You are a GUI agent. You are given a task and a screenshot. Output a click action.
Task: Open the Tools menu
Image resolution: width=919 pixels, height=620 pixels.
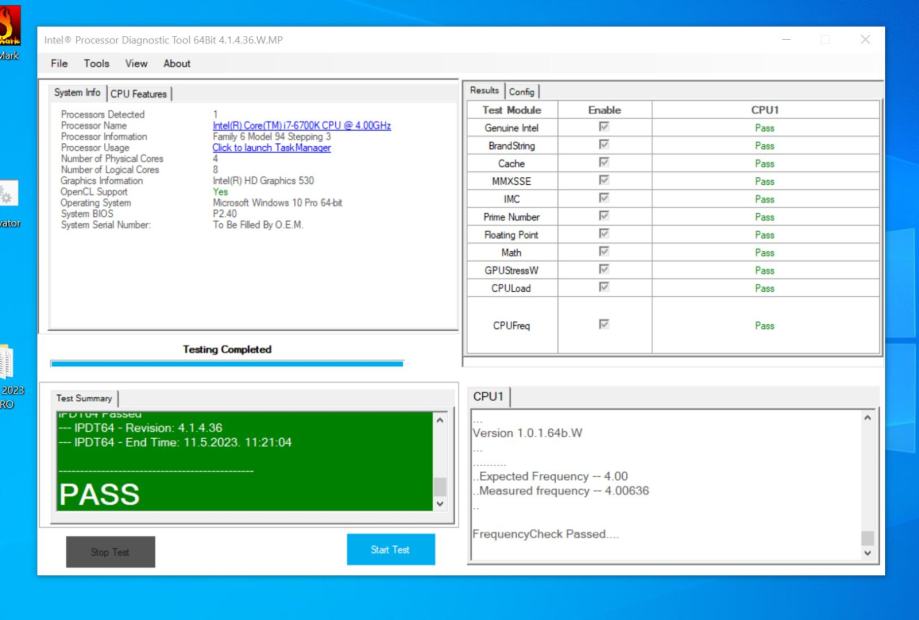[x=96, y=63]
